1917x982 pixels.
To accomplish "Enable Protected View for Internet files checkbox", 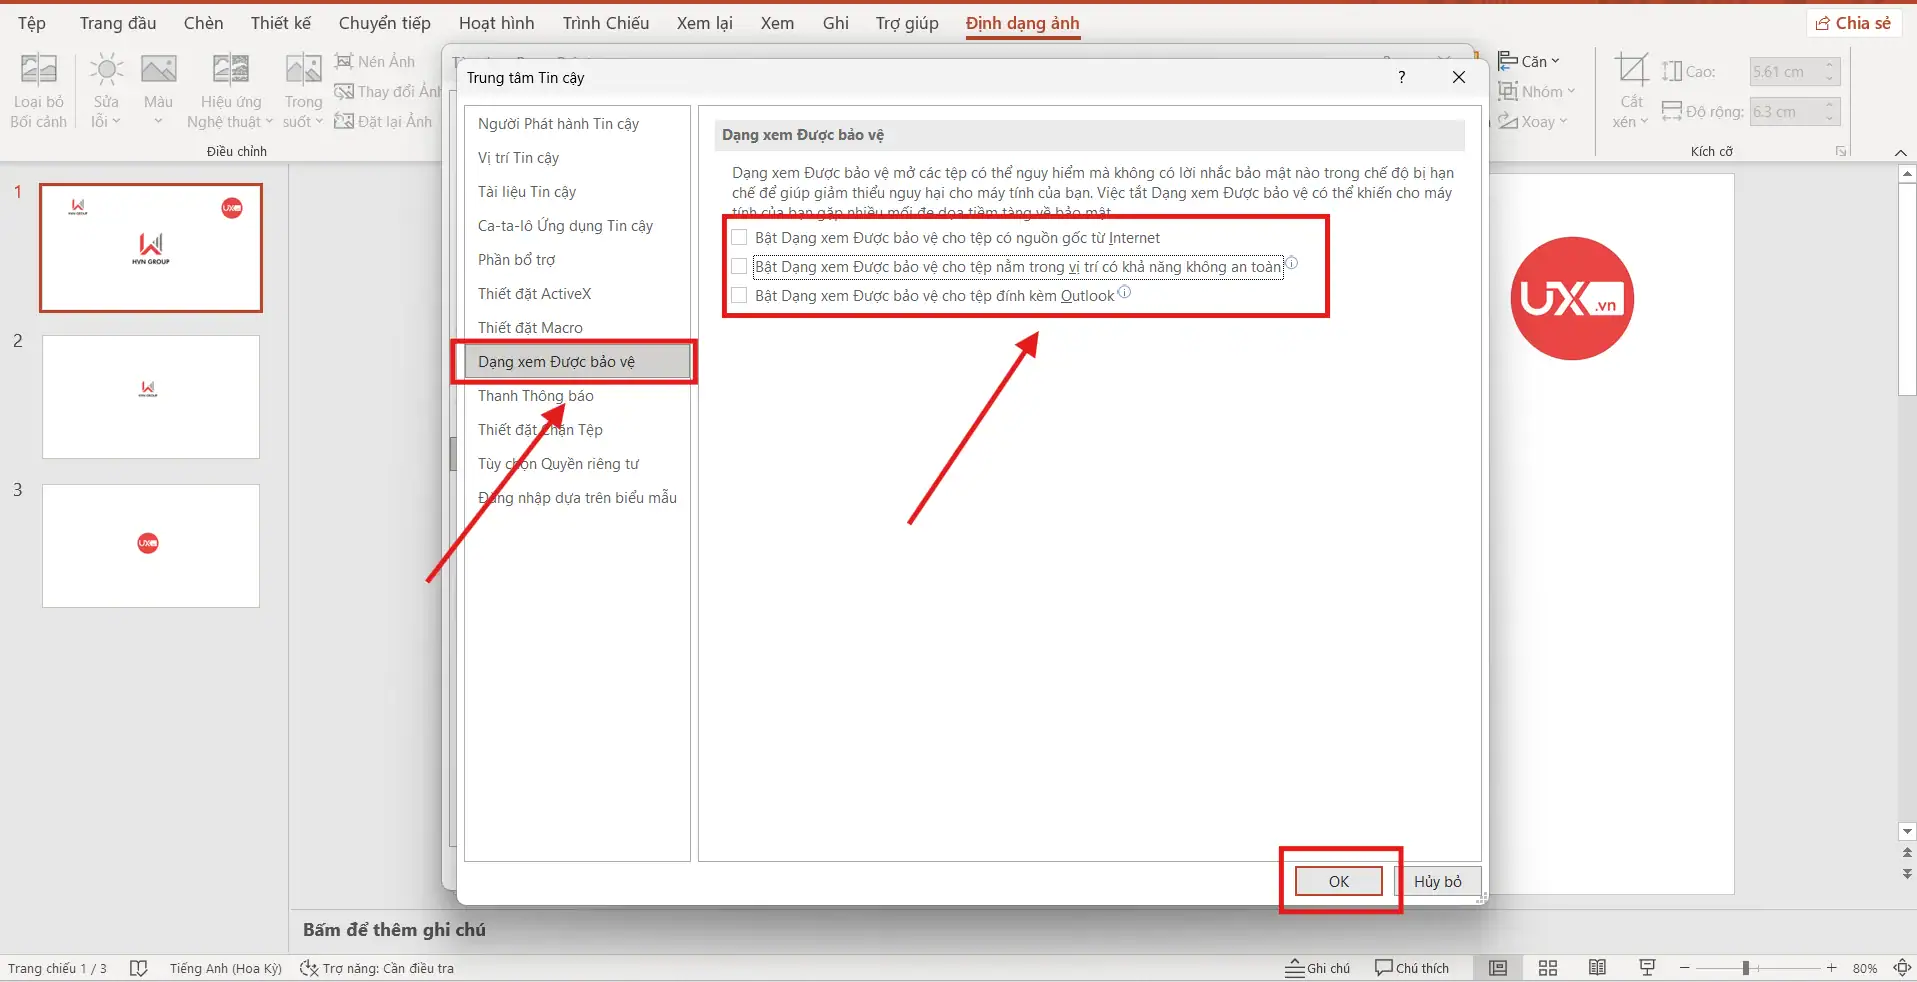I will click(x=740, y=238).
